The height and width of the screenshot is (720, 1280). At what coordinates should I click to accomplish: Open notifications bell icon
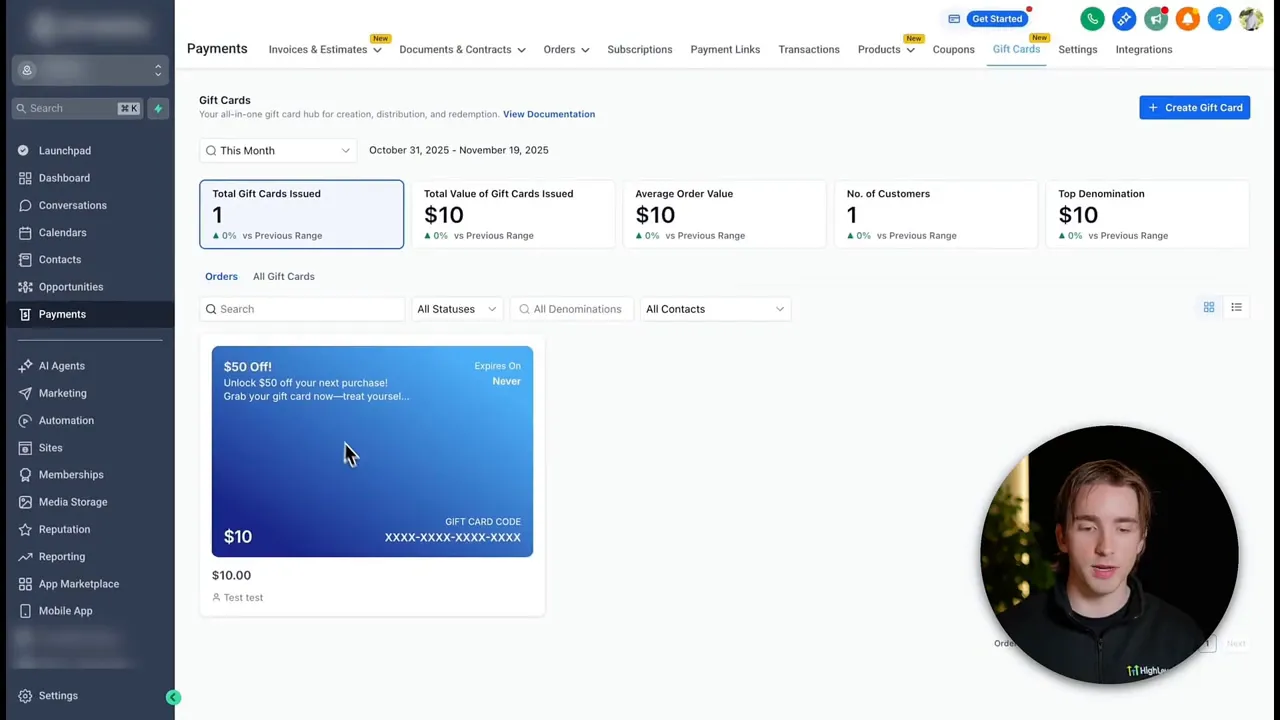[x=1188, y=18]
